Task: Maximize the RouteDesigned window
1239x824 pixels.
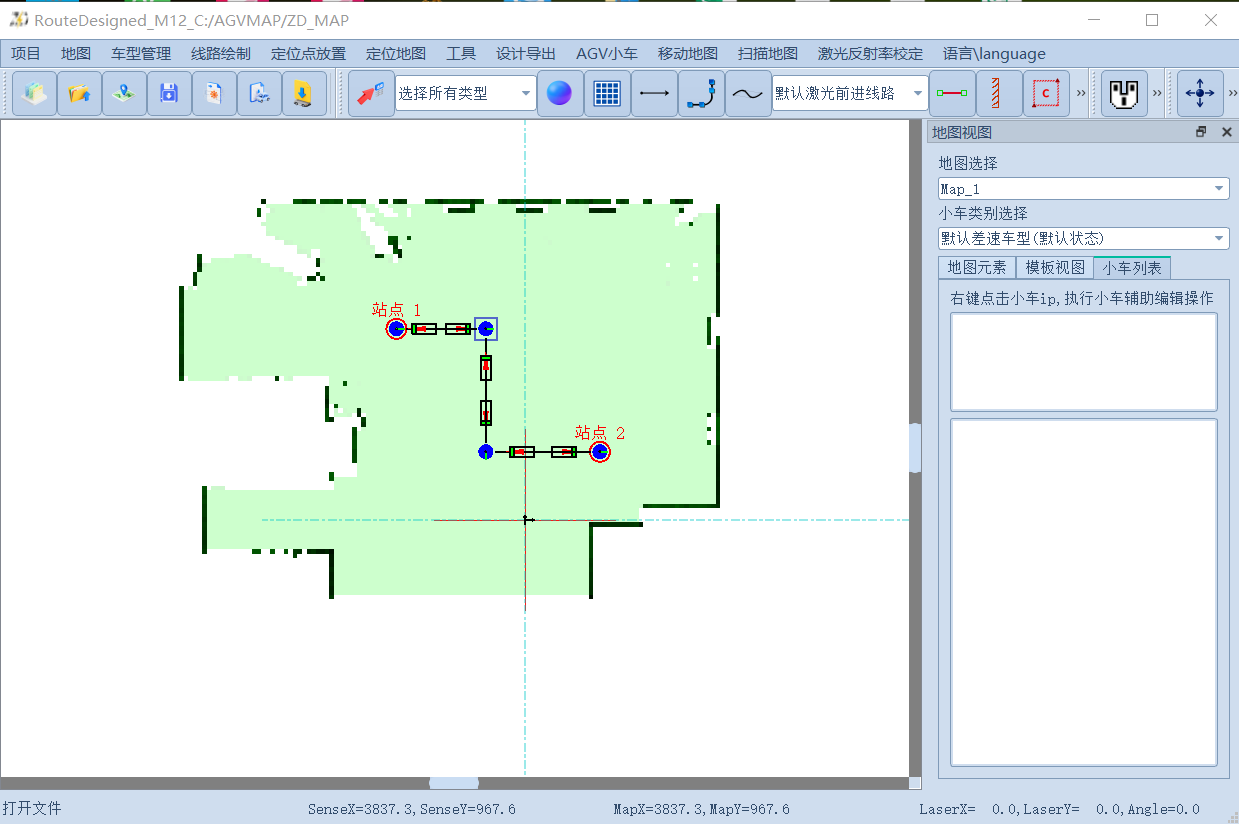Action: [1152, 20]
